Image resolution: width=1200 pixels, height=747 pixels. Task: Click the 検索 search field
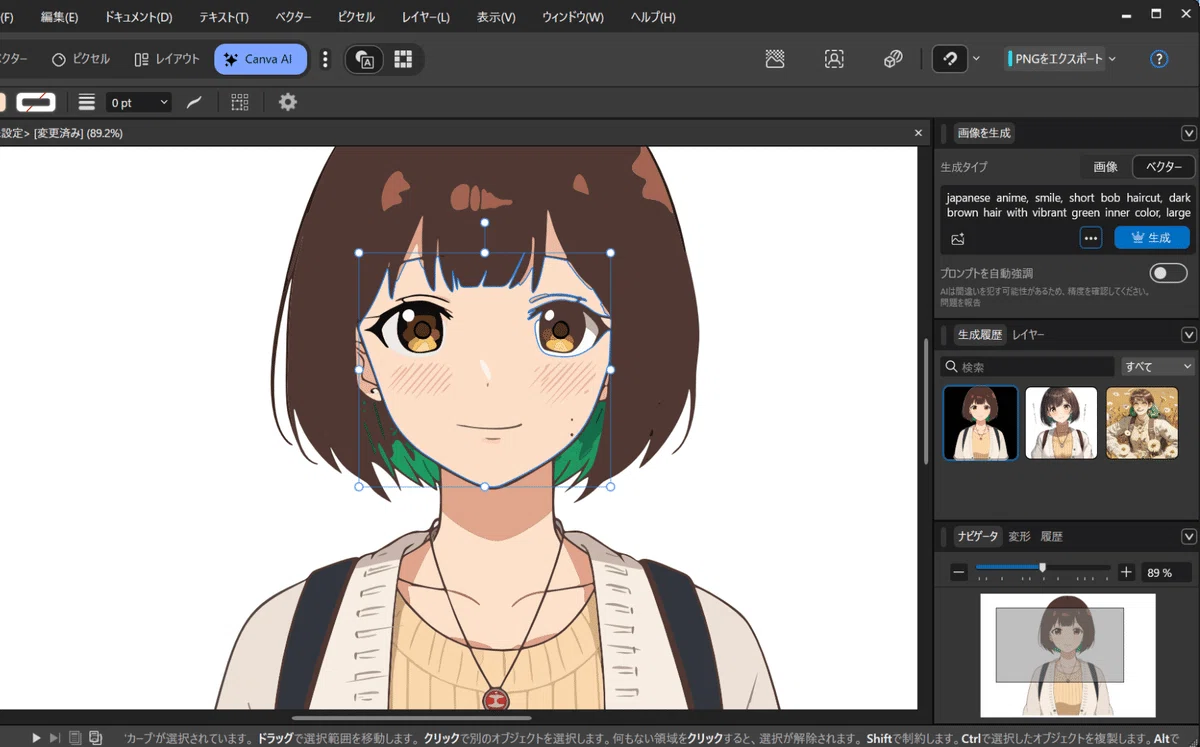pyautogui.click(x=1027, y=367)
